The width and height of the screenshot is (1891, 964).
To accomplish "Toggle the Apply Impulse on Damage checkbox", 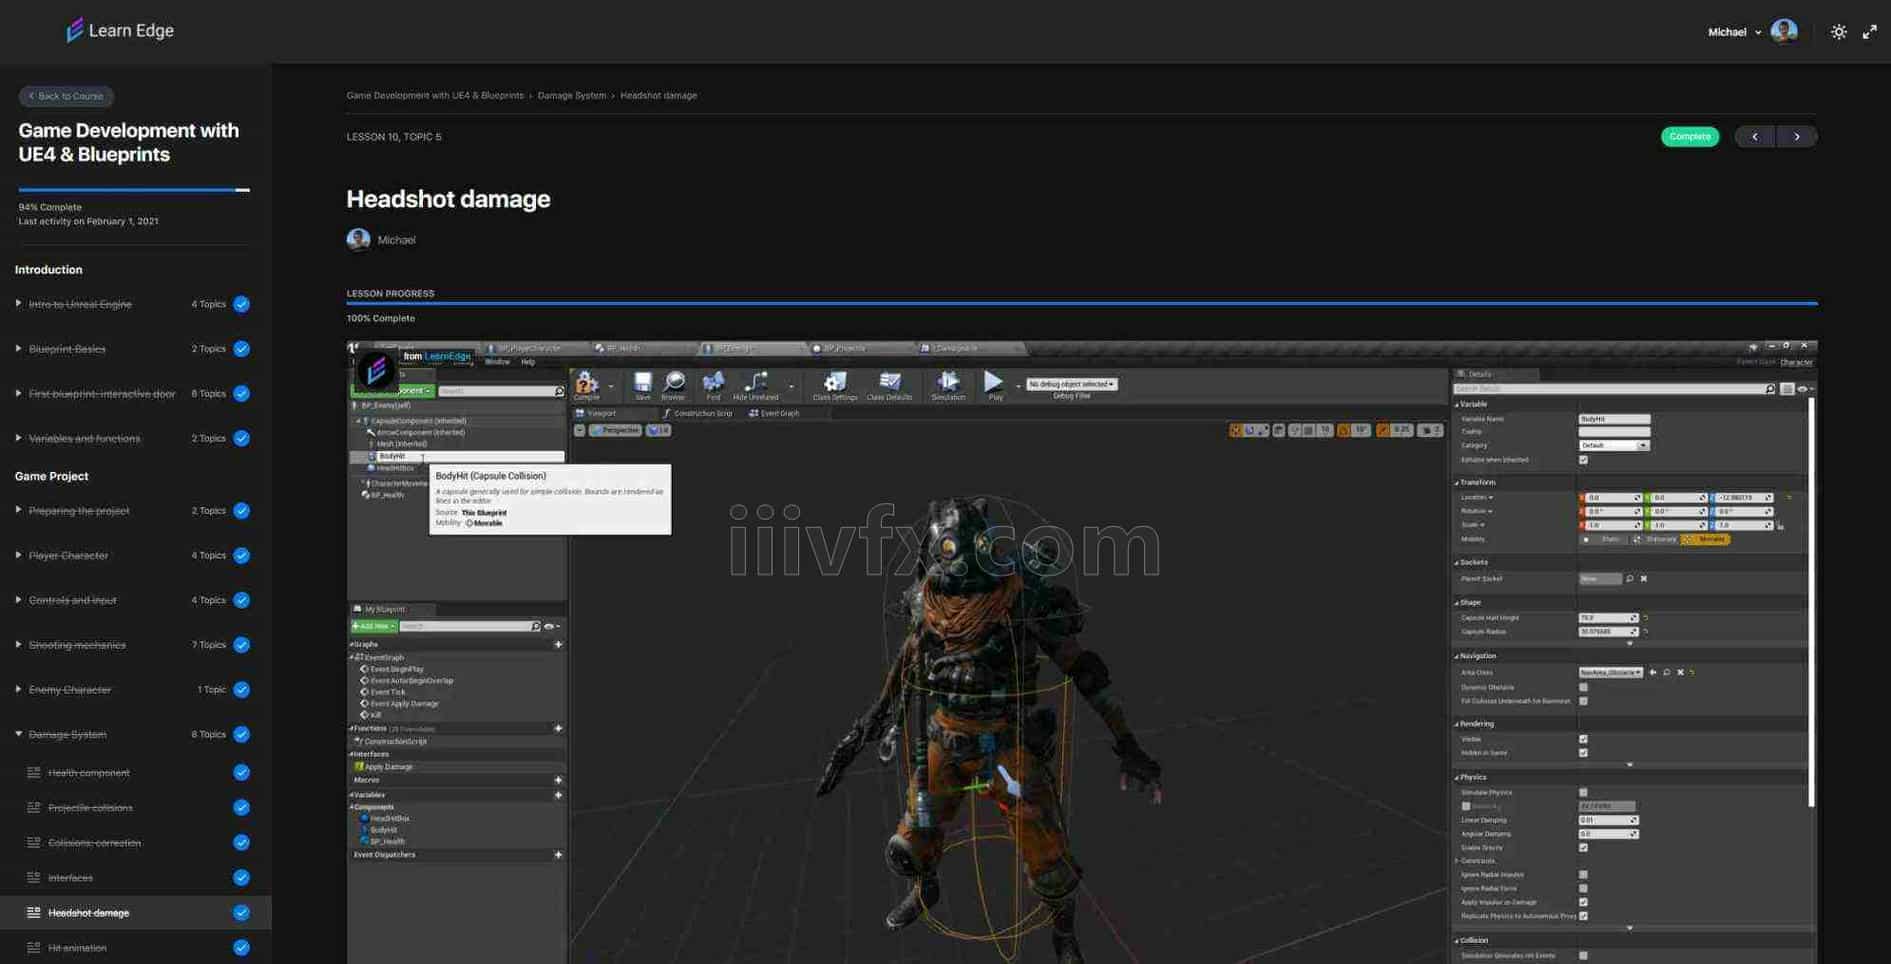I will click(1583, 902).
